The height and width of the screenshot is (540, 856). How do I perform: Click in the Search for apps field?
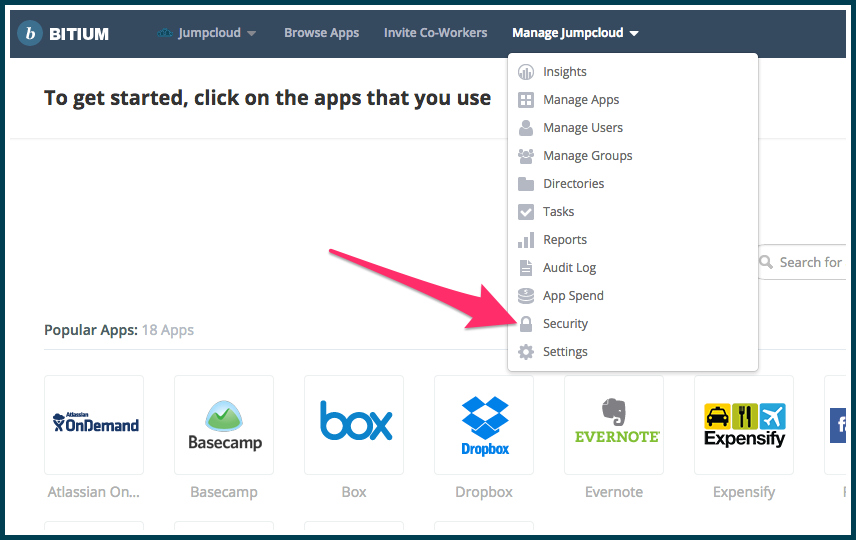pyautogui.click(x=808, y=262)
